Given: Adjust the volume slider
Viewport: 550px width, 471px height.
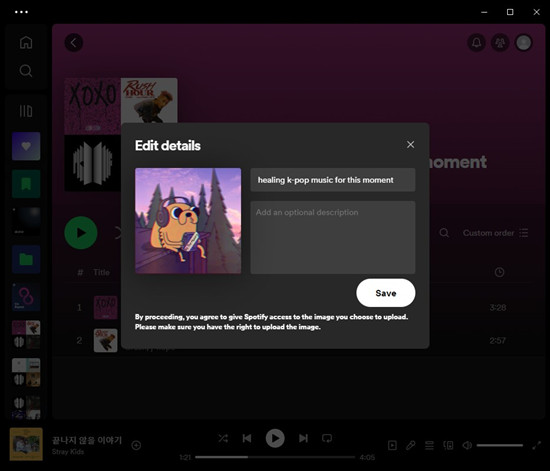Looking at the screenshot, I should coord(499,445).
